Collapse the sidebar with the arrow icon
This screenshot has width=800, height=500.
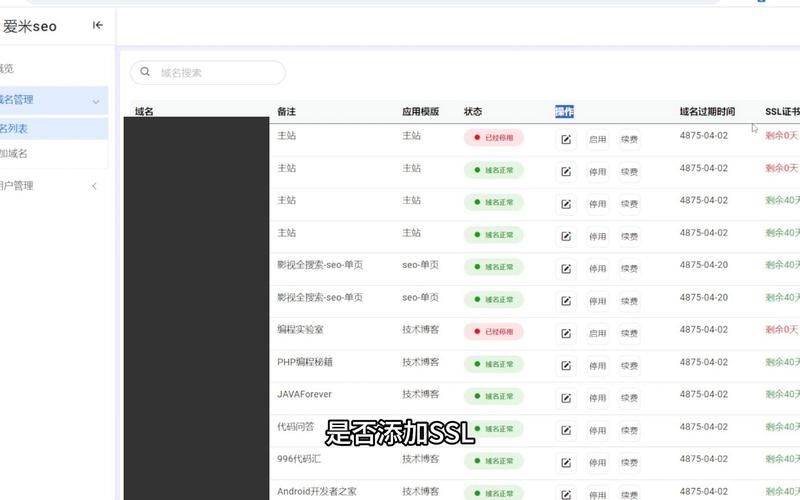[x=97, y=25]
